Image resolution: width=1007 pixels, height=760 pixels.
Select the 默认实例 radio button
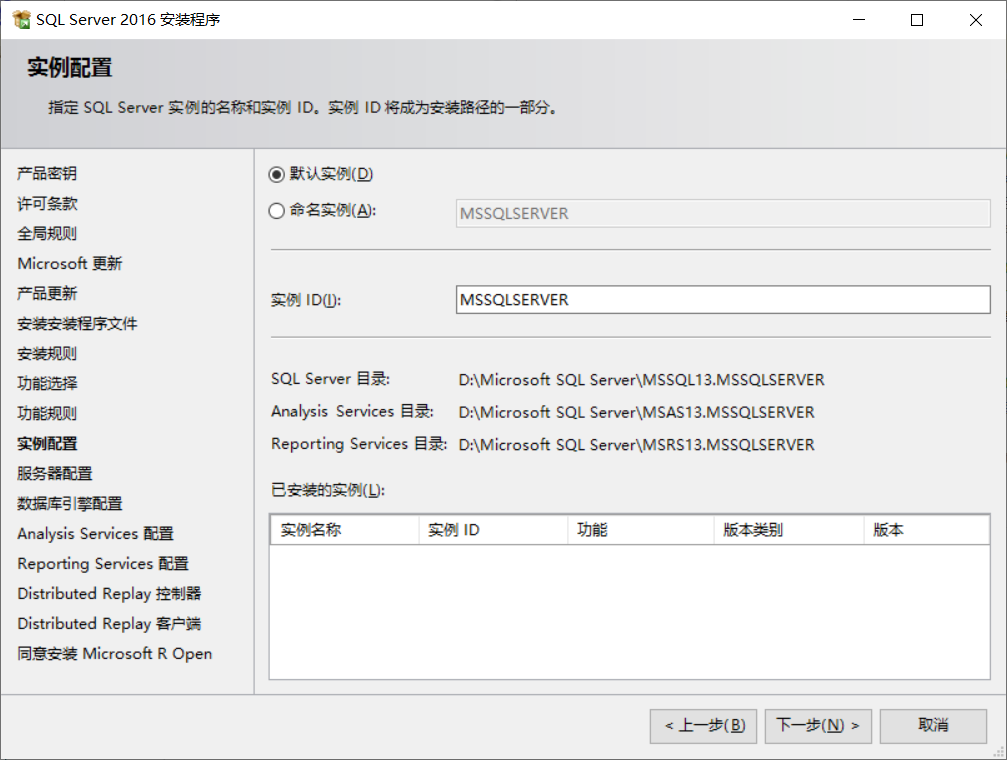(x=276, y=174)
